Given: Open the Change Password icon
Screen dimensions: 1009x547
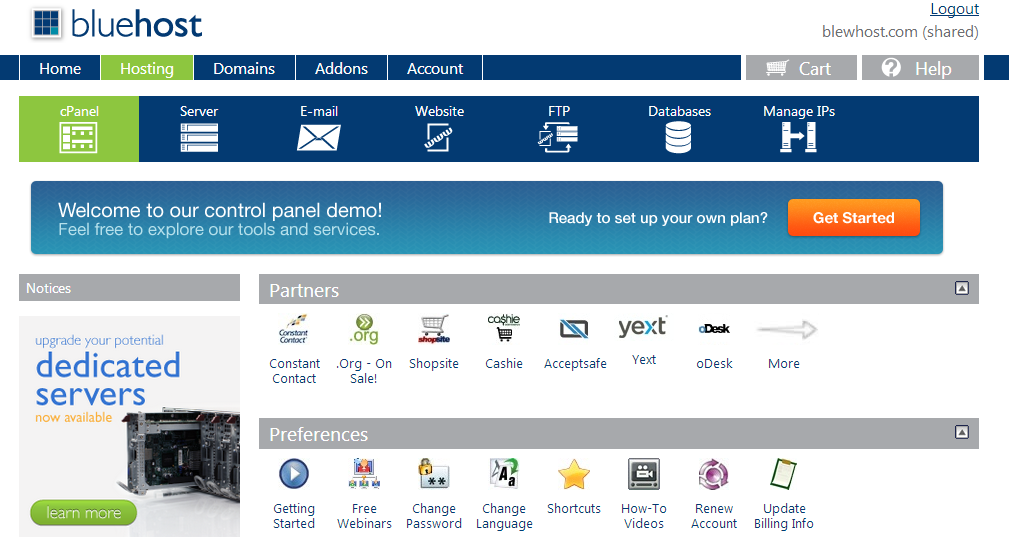Looking at the screenshot, I should [x=434, y=474].
